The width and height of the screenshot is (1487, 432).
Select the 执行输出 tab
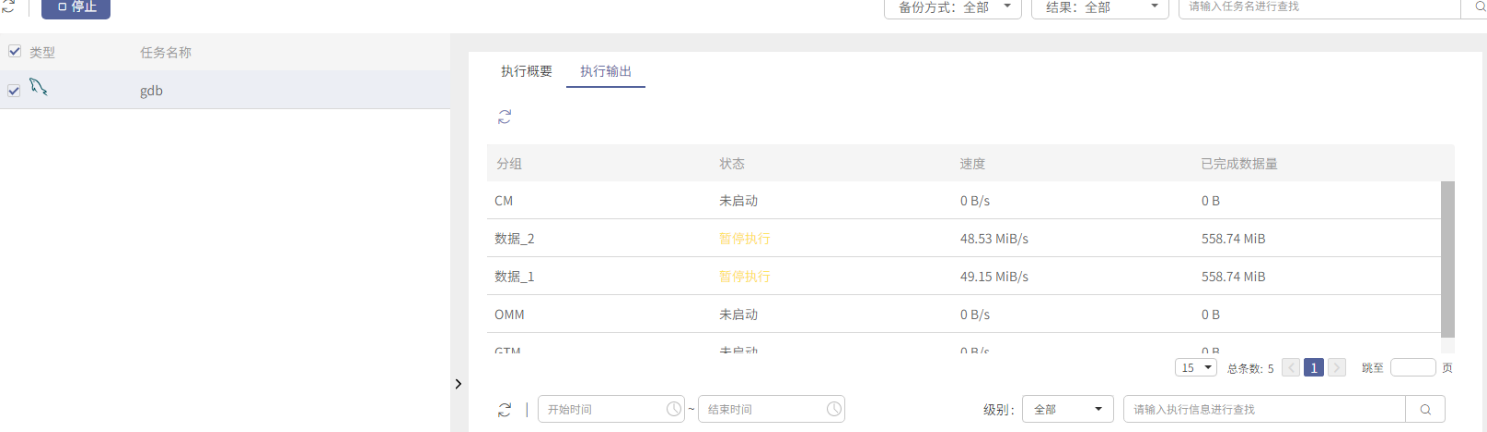(x=606, y=72)
